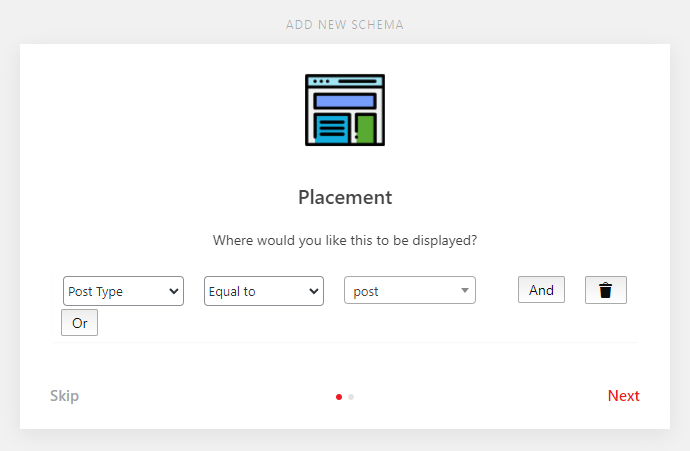
Task: Click the small triangle arrow beside post
Action: click(x=465, y=291)
